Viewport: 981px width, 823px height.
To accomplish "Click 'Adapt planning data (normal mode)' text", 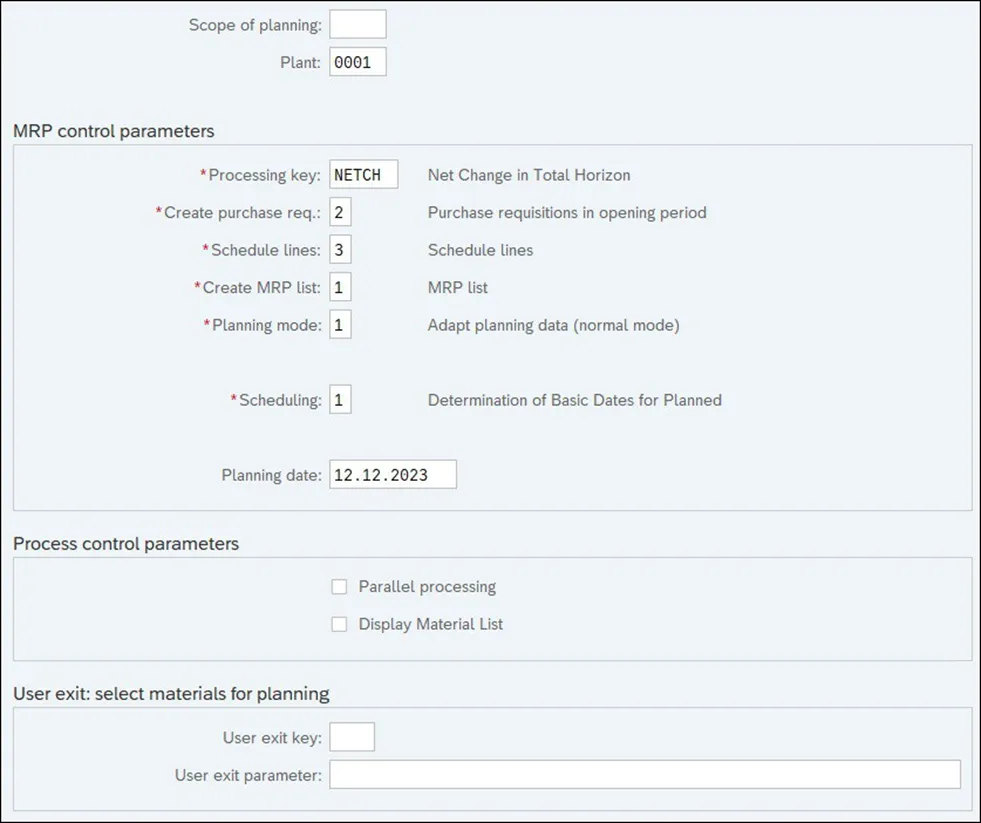I will pos(553,325).
